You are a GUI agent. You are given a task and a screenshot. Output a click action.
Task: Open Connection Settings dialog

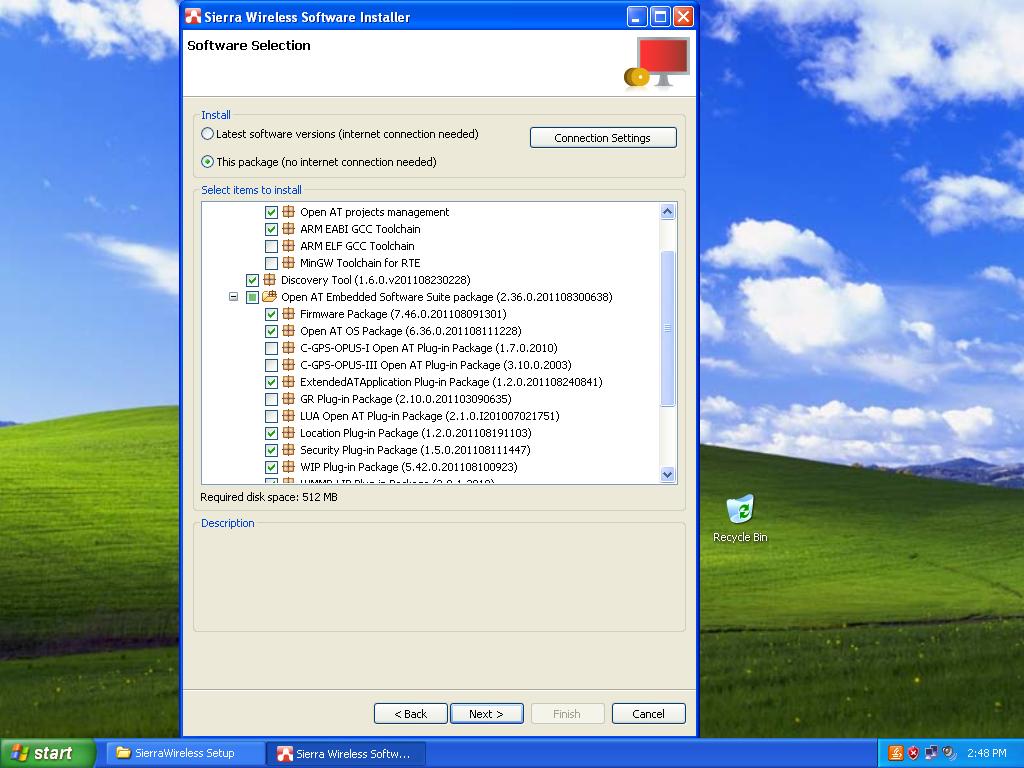pyautogui.click(x=603, y=138)
